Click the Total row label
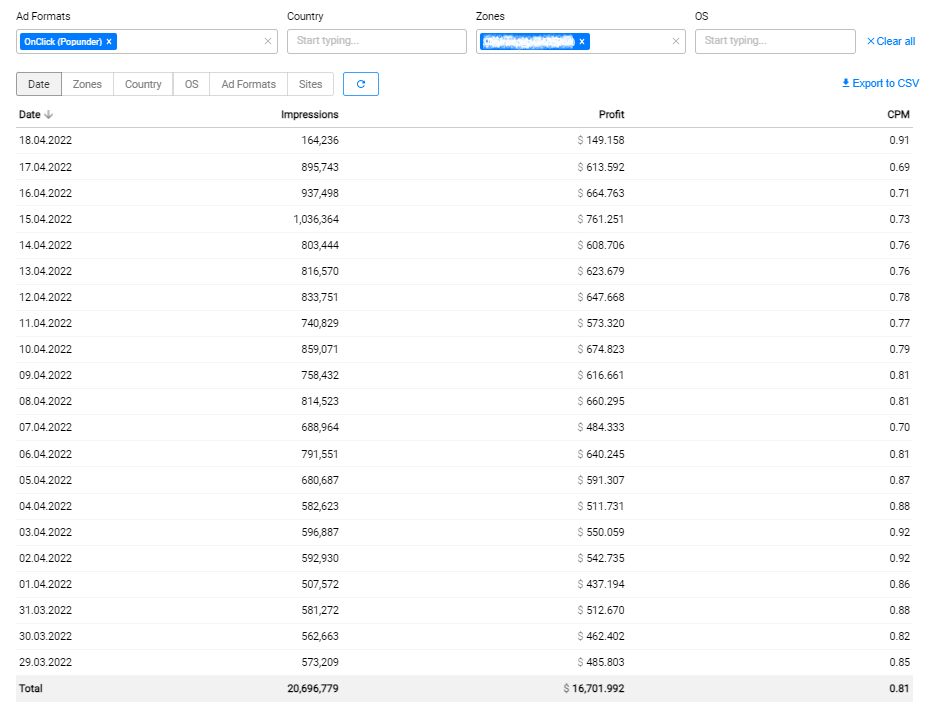This screenshot has height=718, width=936. point(30,689)
